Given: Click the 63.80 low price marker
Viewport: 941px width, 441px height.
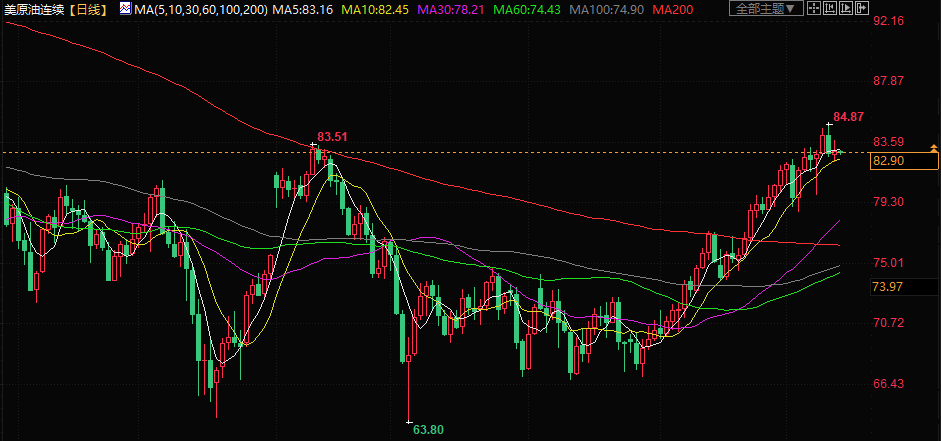Looking at the screenshot, I should (428, 429).
